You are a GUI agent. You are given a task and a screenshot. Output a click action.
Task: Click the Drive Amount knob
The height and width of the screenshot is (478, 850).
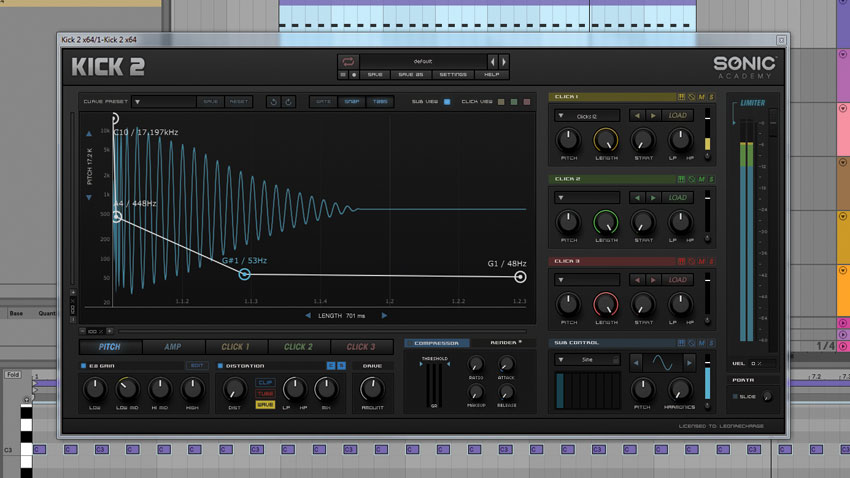(372, 389)
